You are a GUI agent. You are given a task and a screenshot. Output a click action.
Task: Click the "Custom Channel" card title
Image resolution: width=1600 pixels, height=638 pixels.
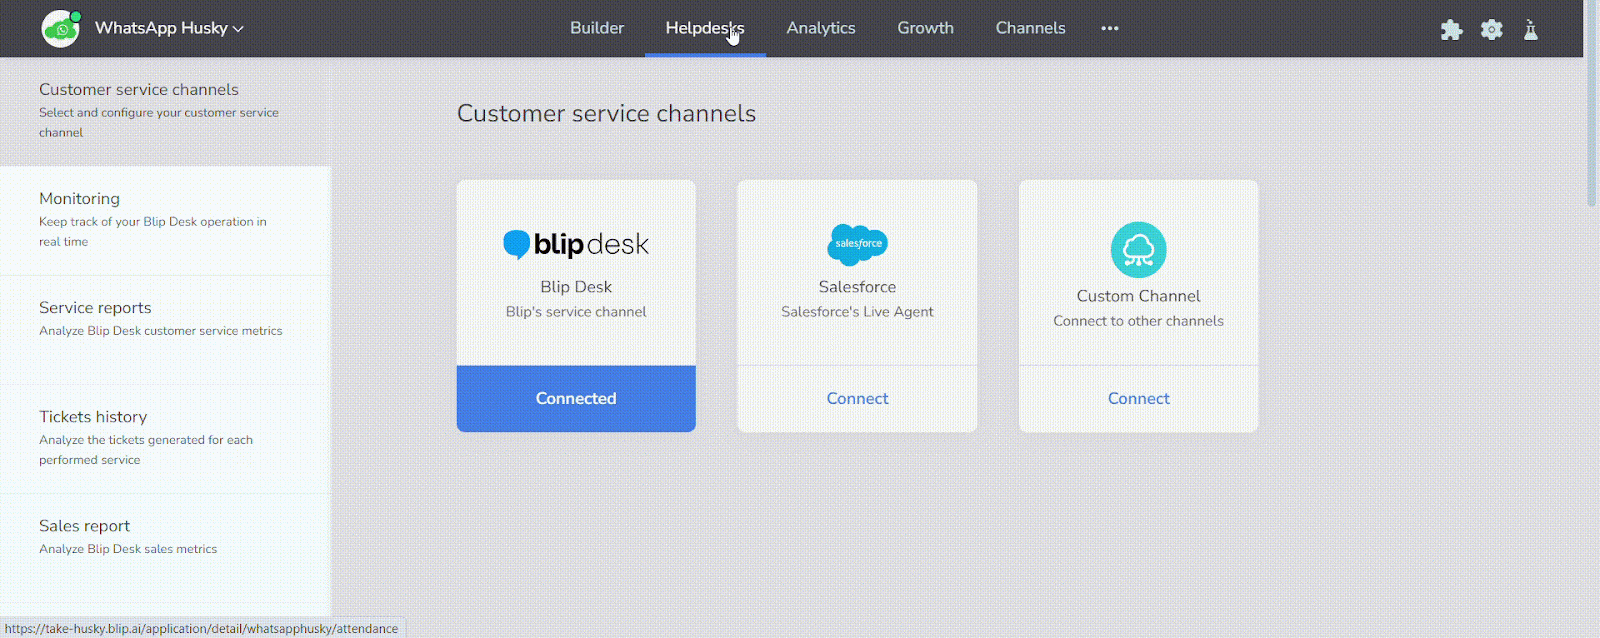tap(1138, 296)
